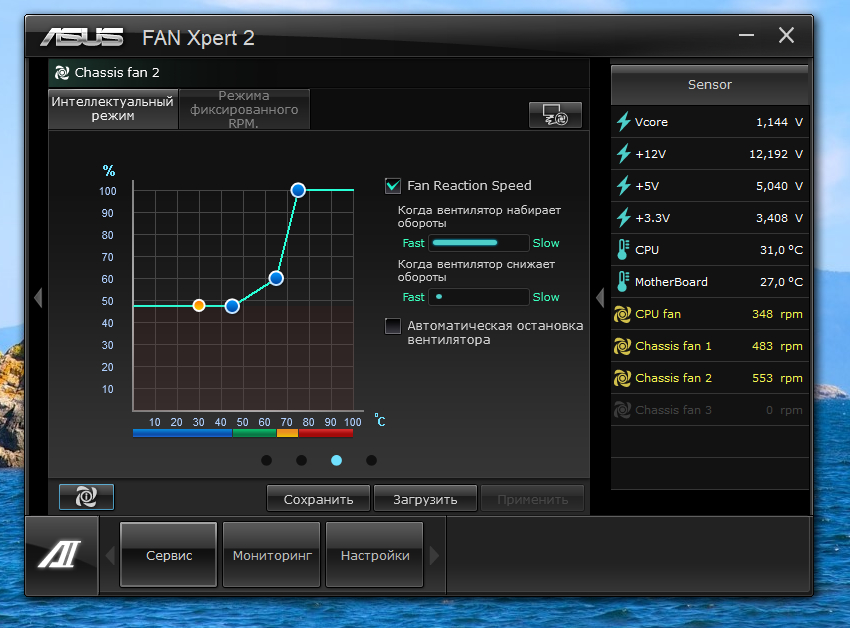Click the red segment of temperature color bar
This screenshot has height=628, width=850.
326,433
